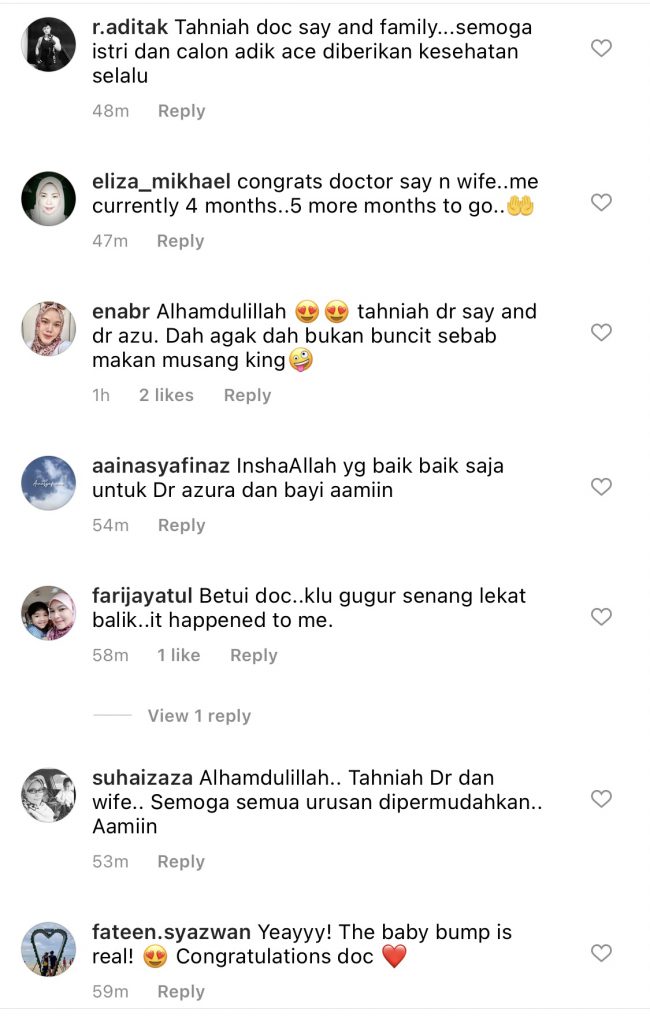The image size is (650, 1024).
Task: Like farijayatul's comment with the heart icon
Action: (601, 616)
